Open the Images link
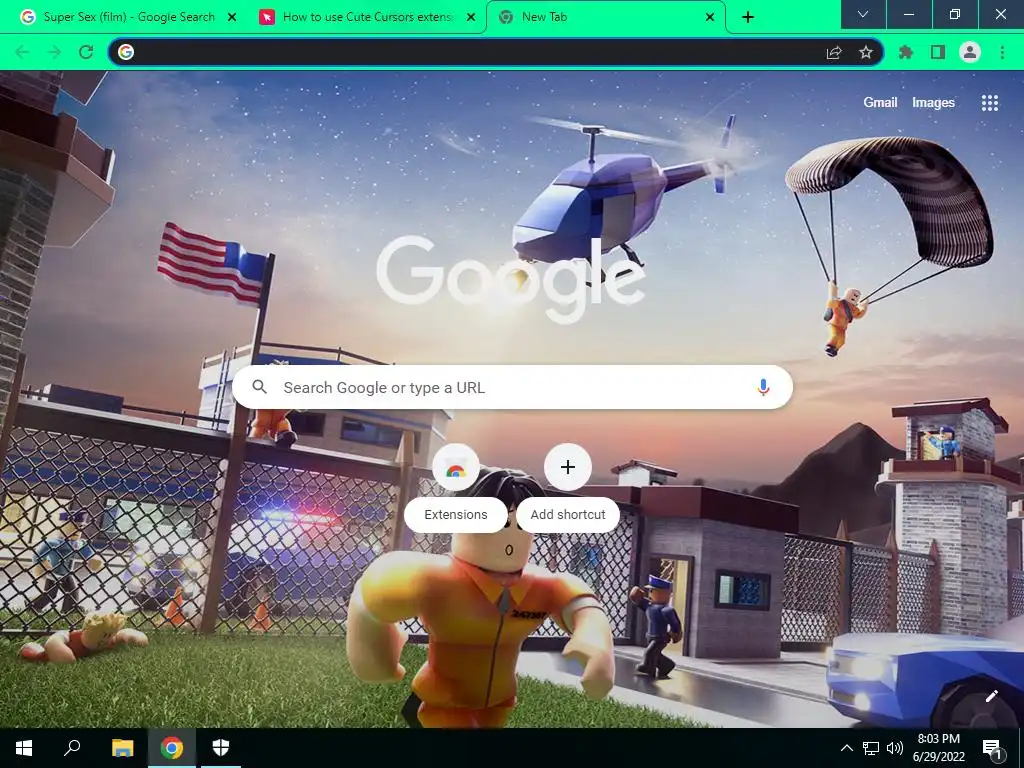This screenshot has width=1024, height=768. pos(933,103)
